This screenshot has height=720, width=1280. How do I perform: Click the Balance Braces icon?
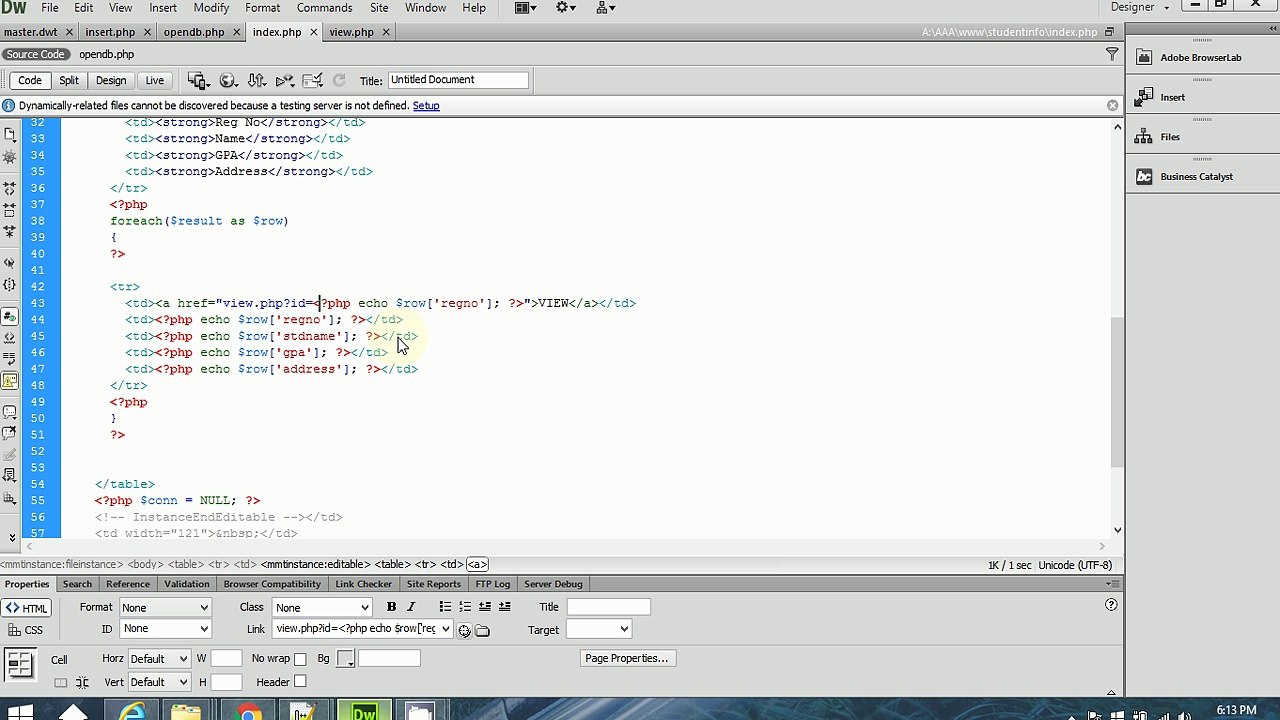click(x=10, y=285)
